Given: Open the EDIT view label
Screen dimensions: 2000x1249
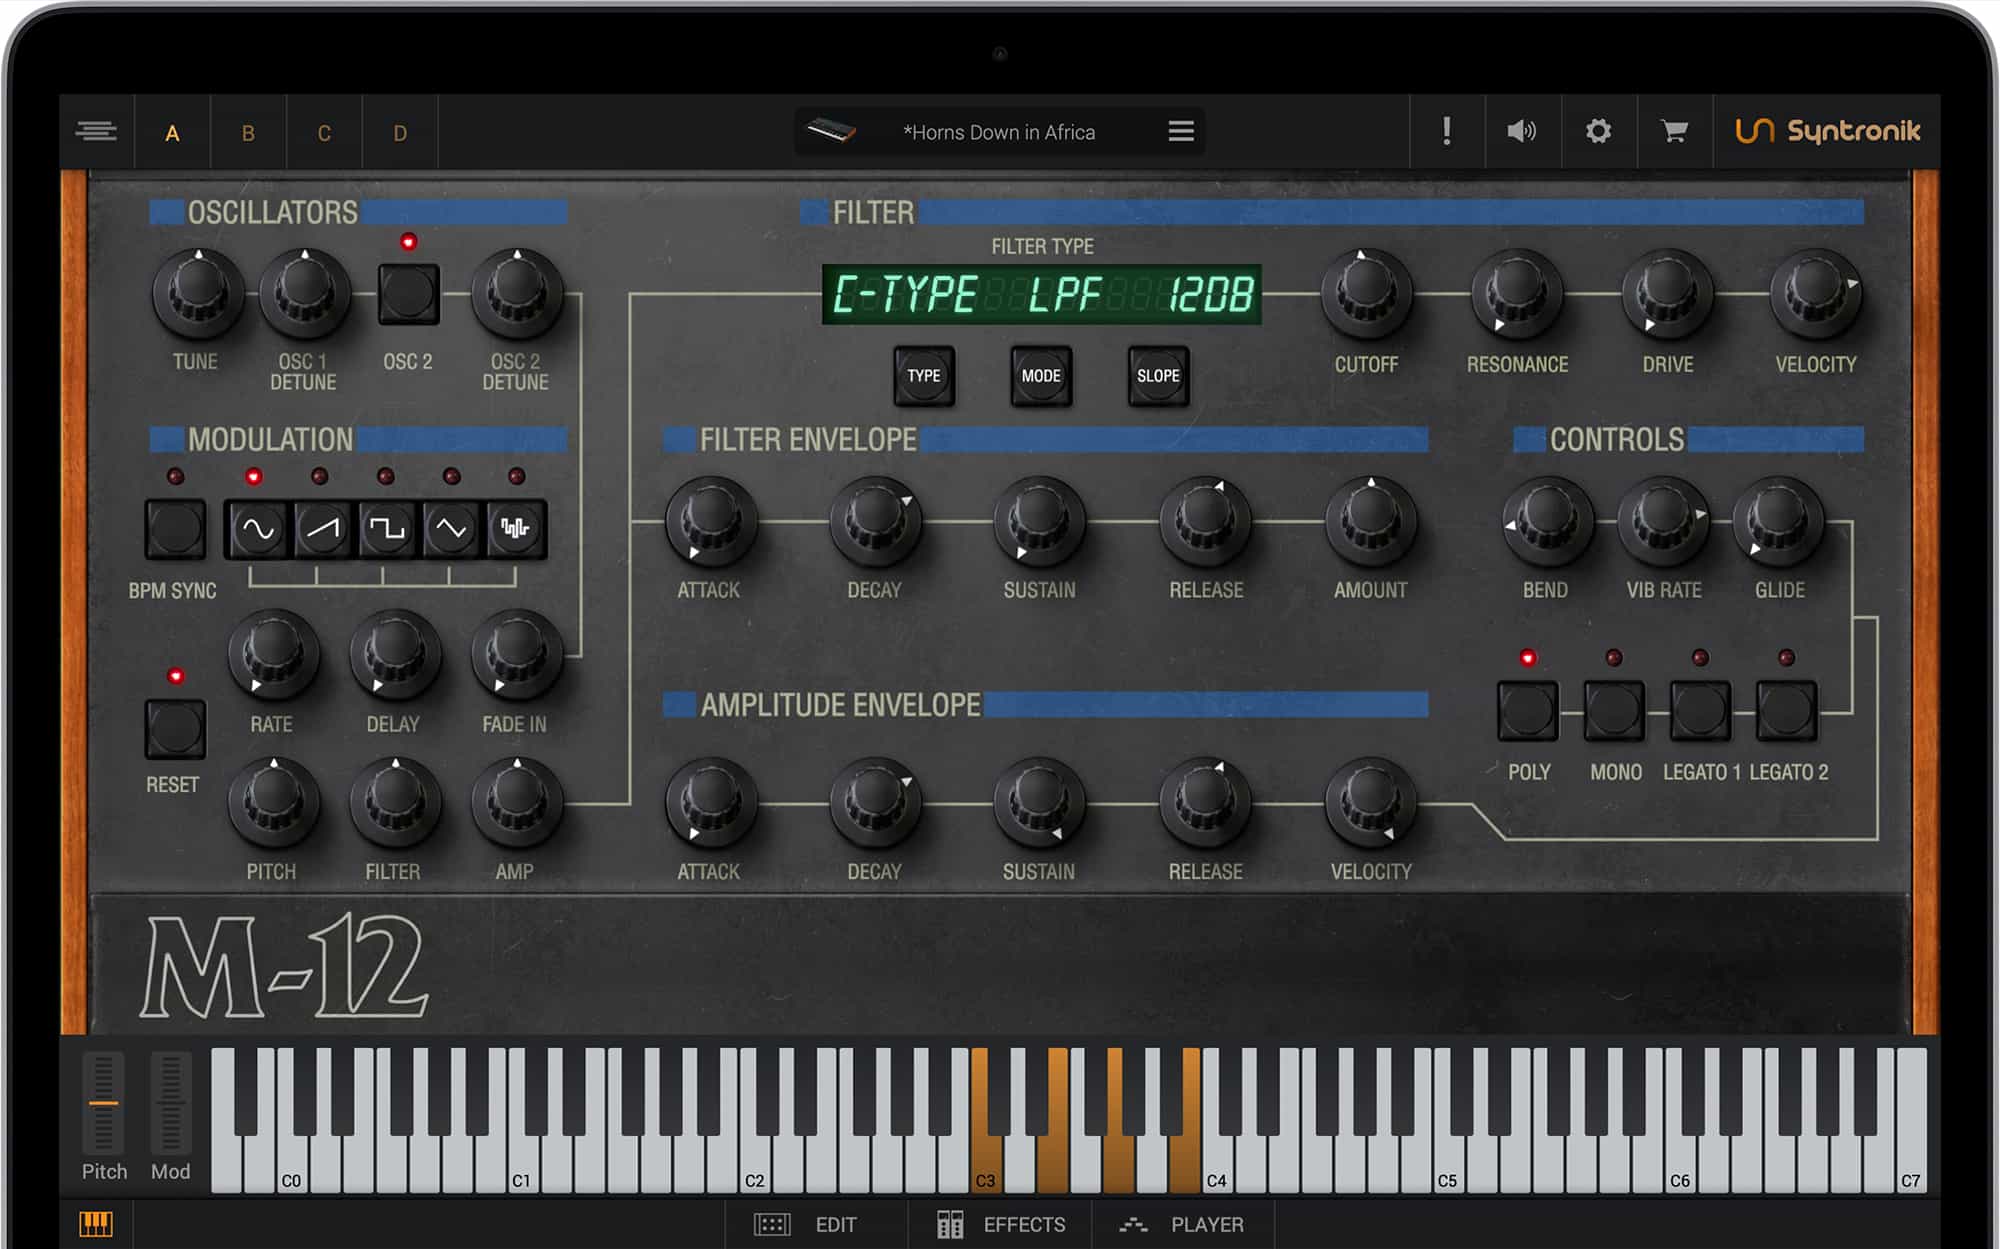Looking at the screenshot, I should click(x=836, y=1225).
